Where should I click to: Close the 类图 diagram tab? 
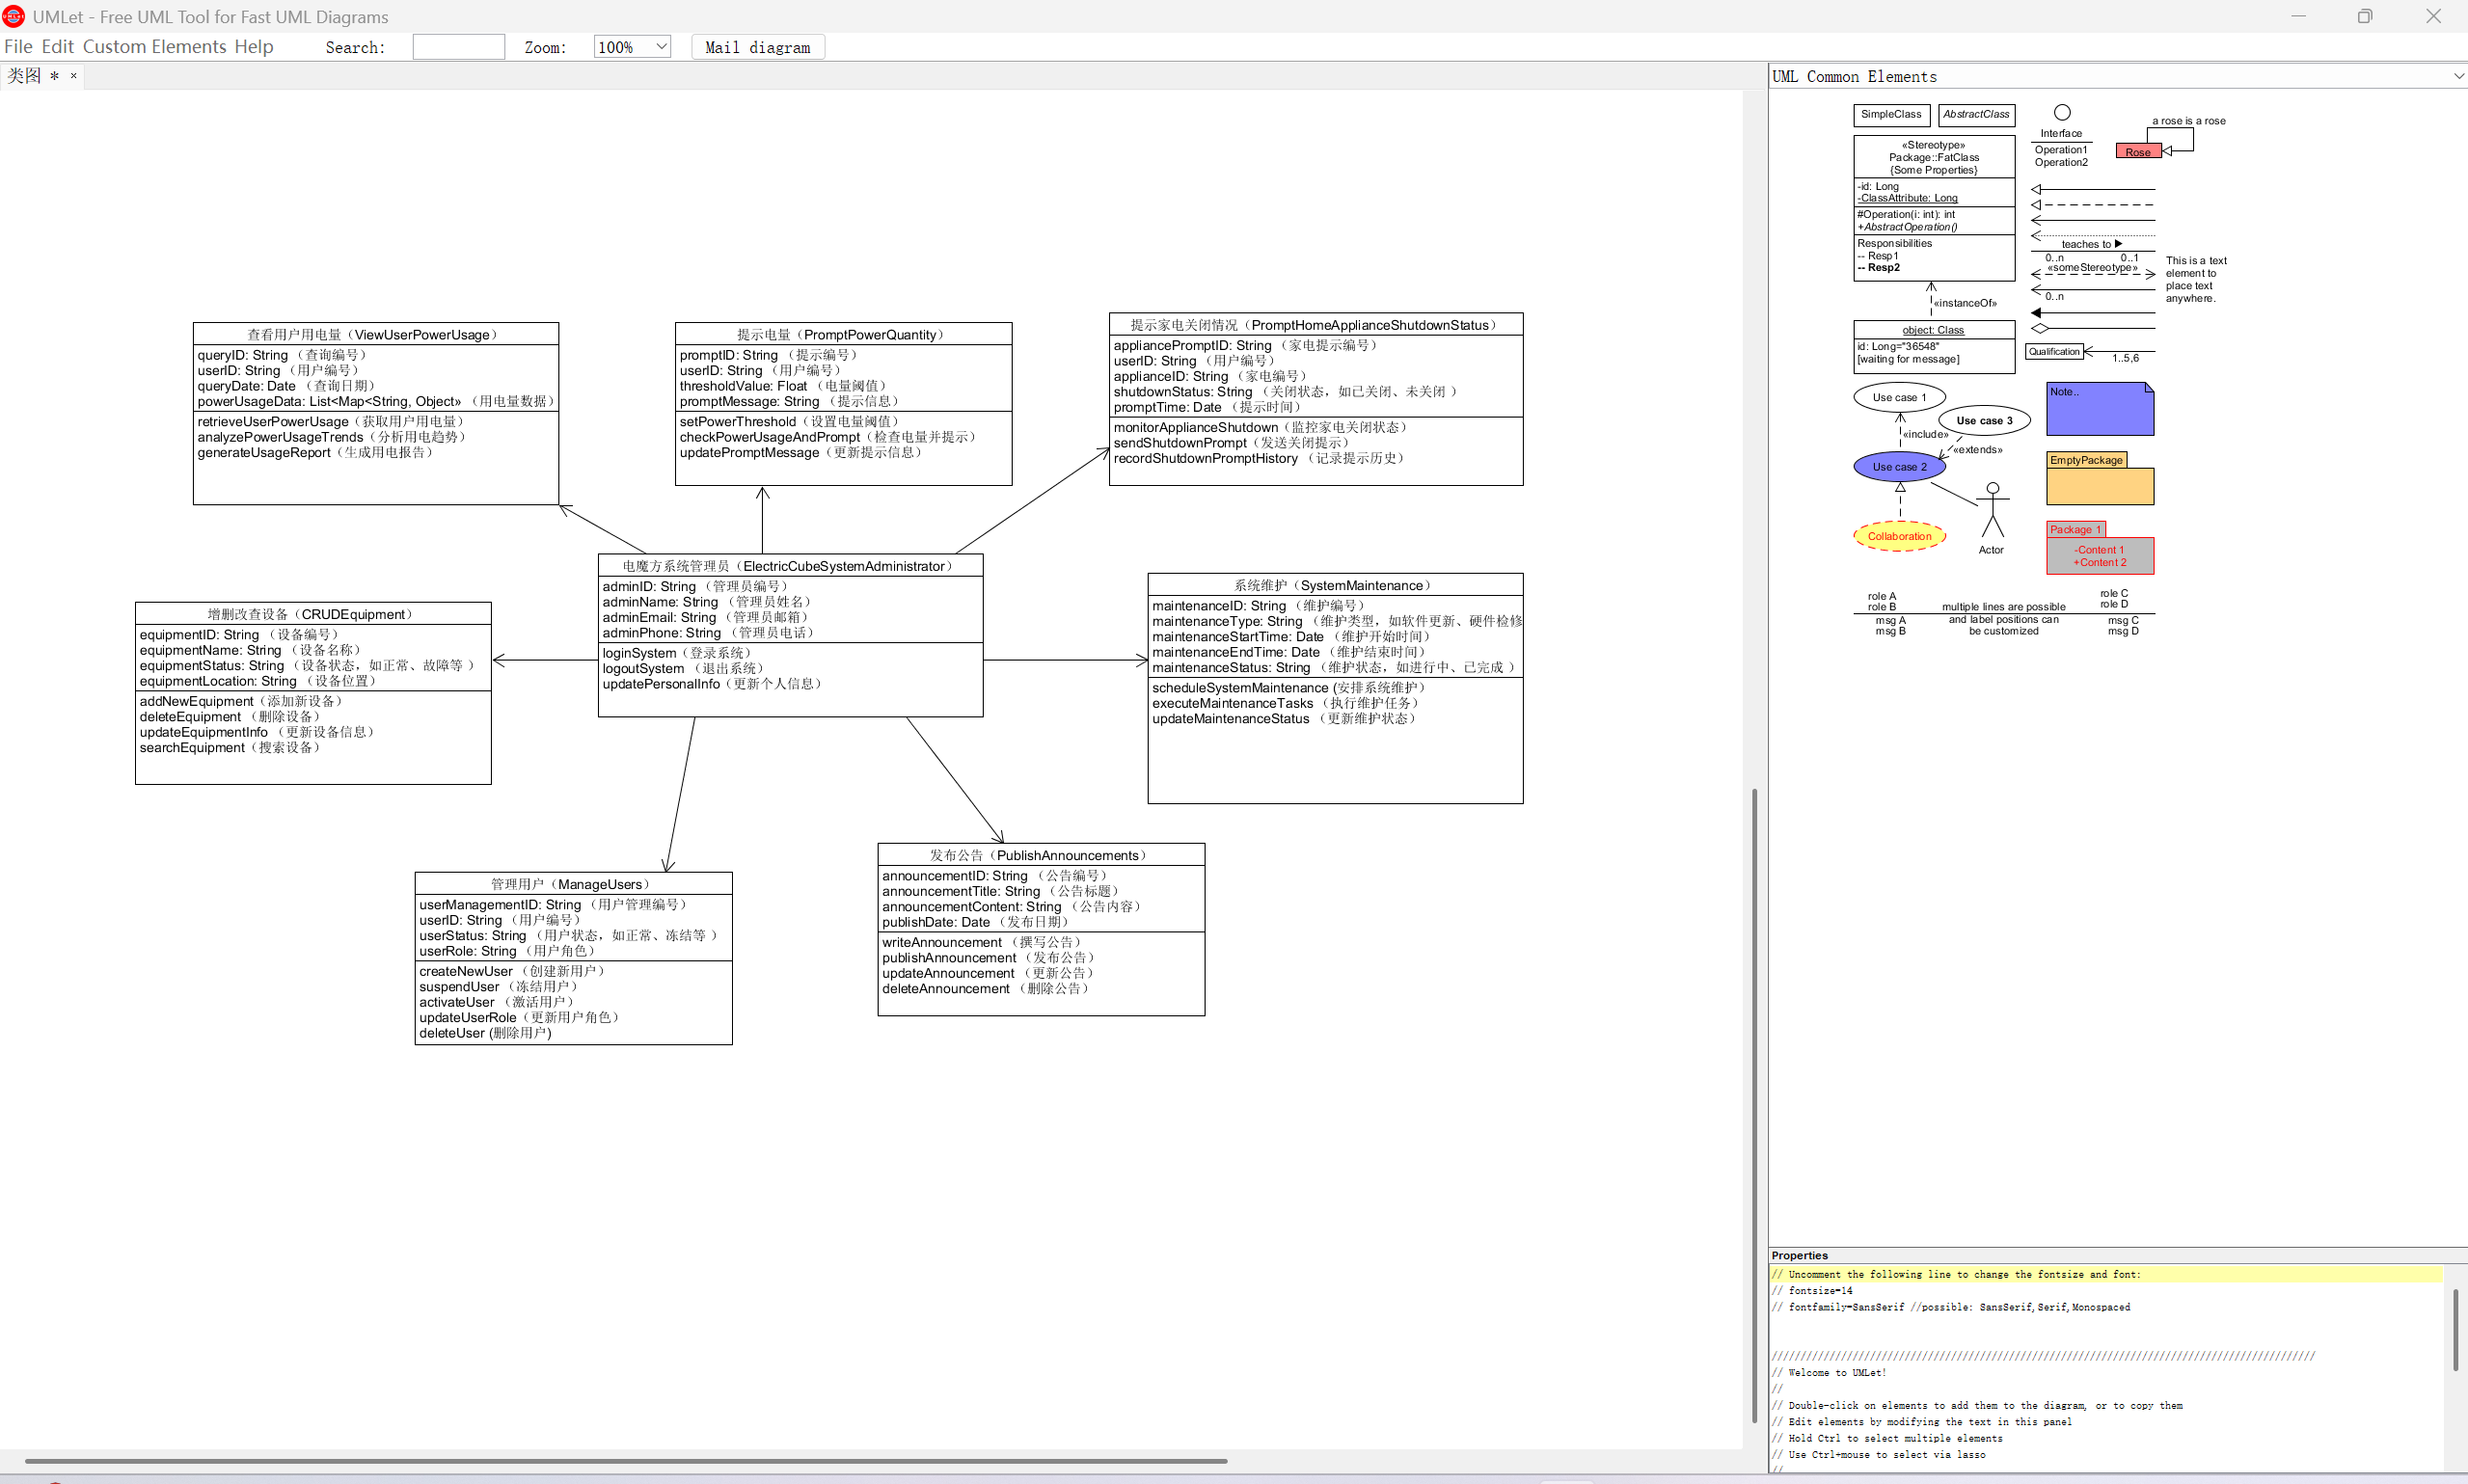point(73,76)
